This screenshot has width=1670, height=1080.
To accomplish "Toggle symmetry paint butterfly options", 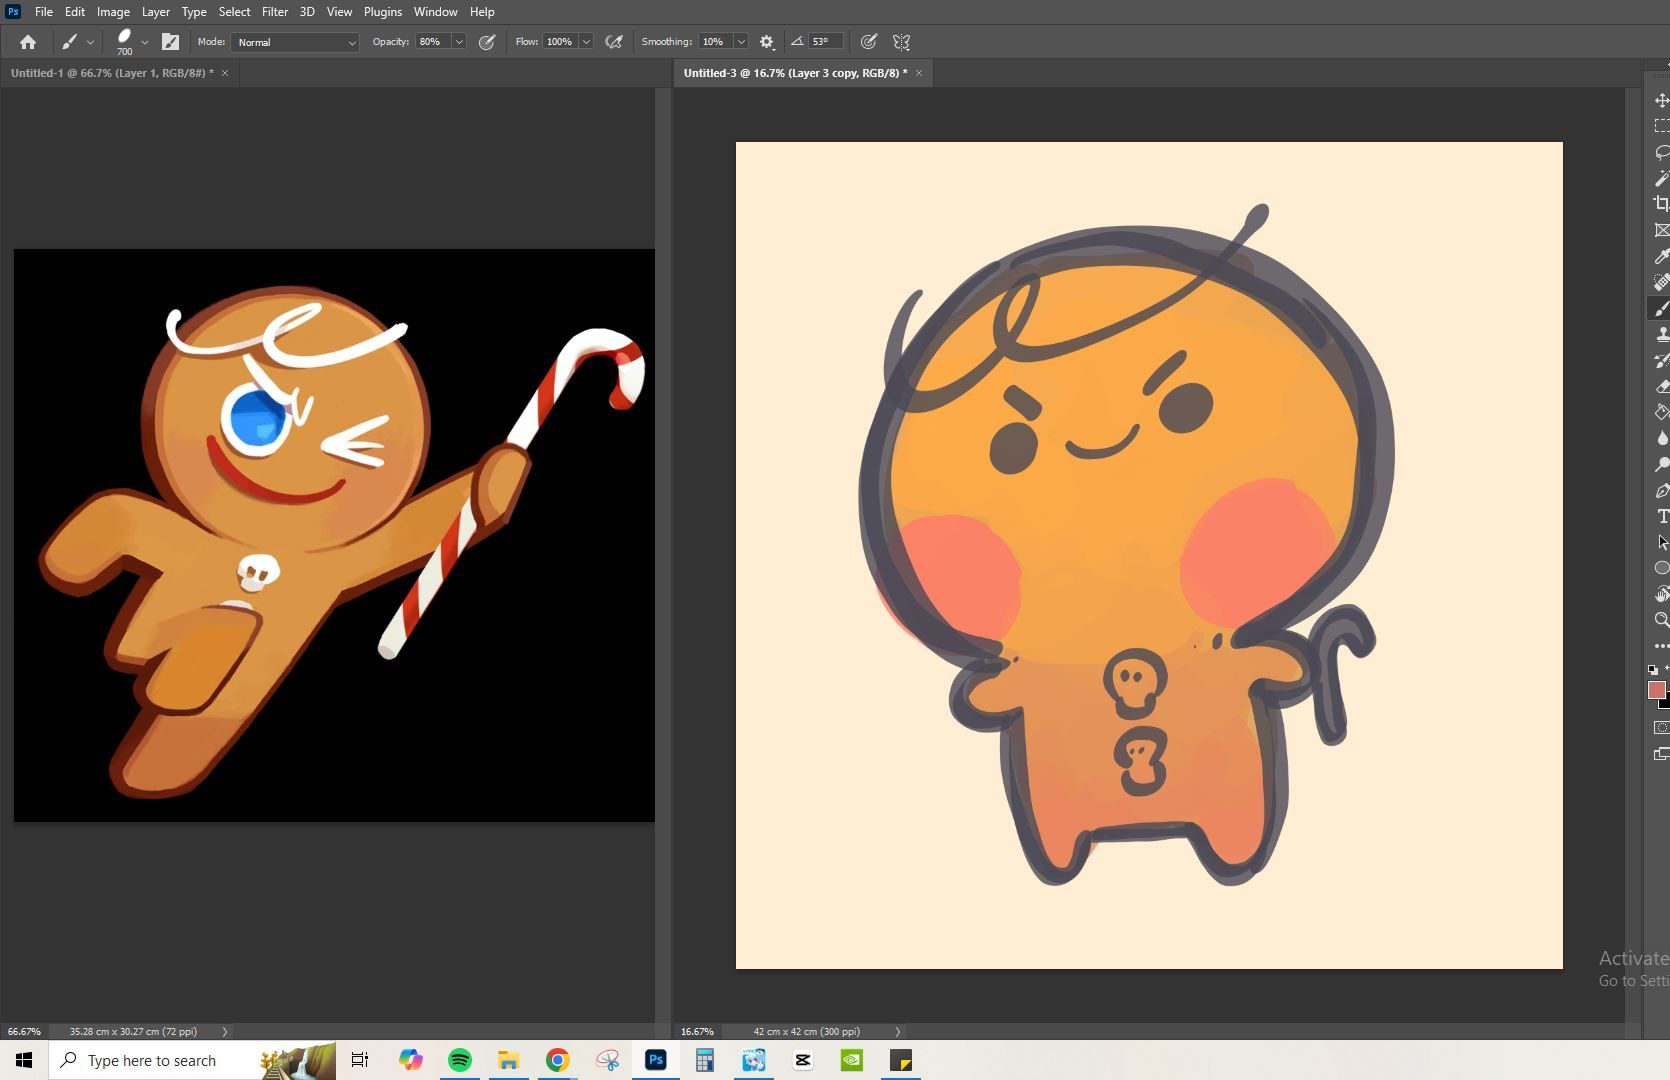I will (901, 42).
